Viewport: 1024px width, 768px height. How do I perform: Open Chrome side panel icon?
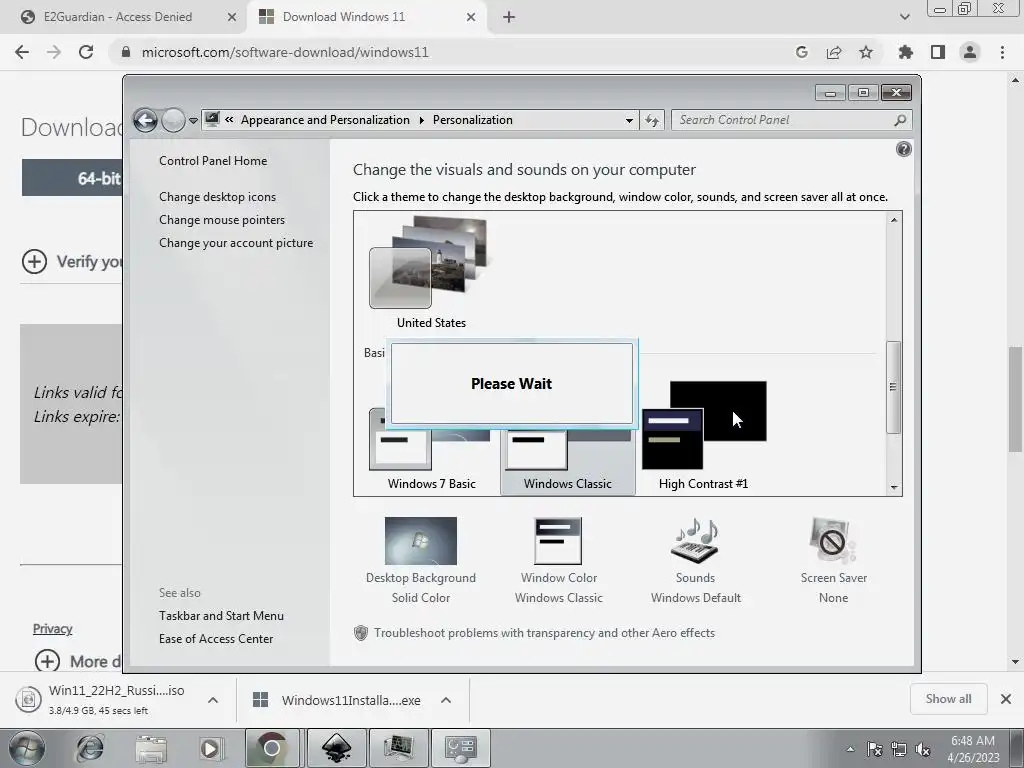coord(937,52)
